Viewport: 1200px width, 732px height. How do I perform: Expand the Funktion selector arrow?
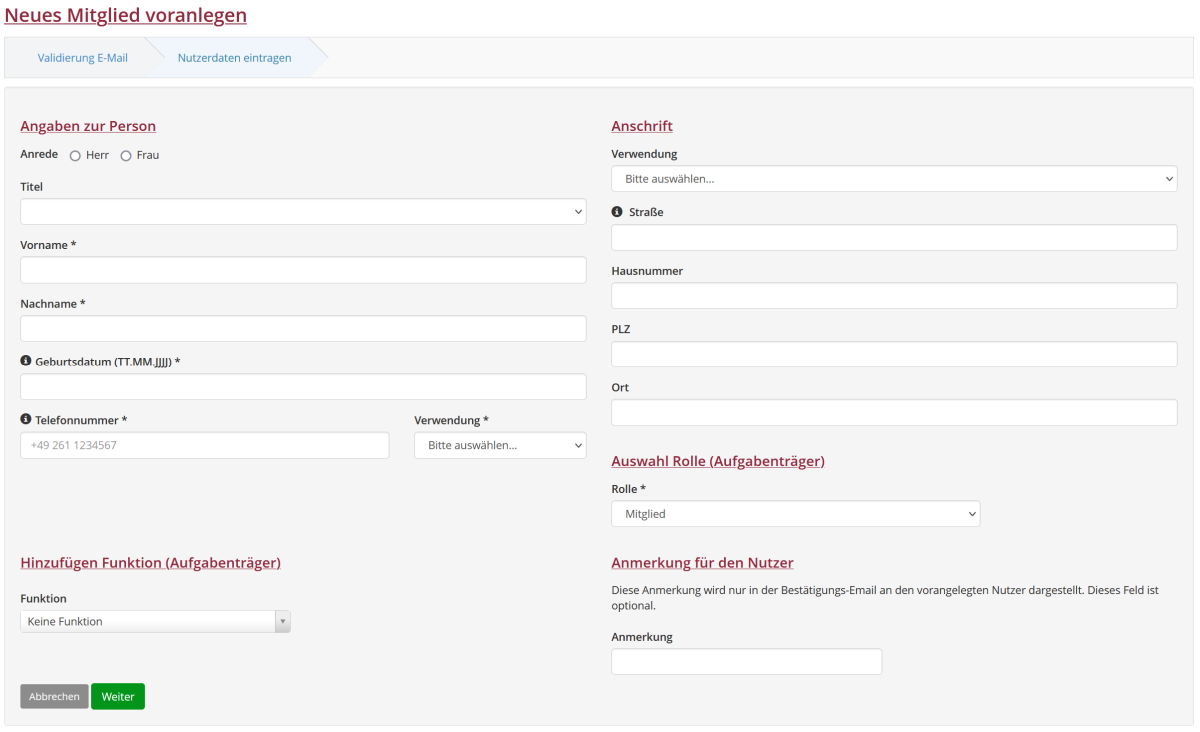point(283,622)
